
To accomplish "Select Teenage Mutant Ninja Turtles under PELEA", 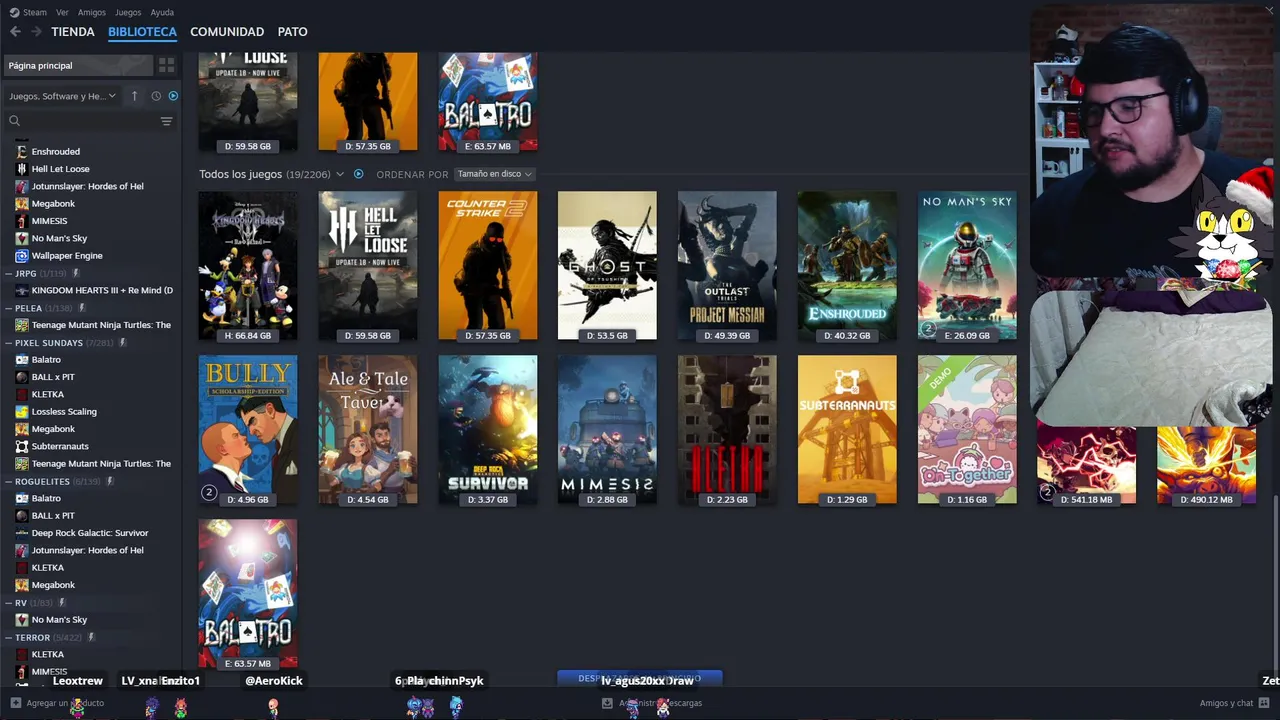I will [x=101, y=325].
